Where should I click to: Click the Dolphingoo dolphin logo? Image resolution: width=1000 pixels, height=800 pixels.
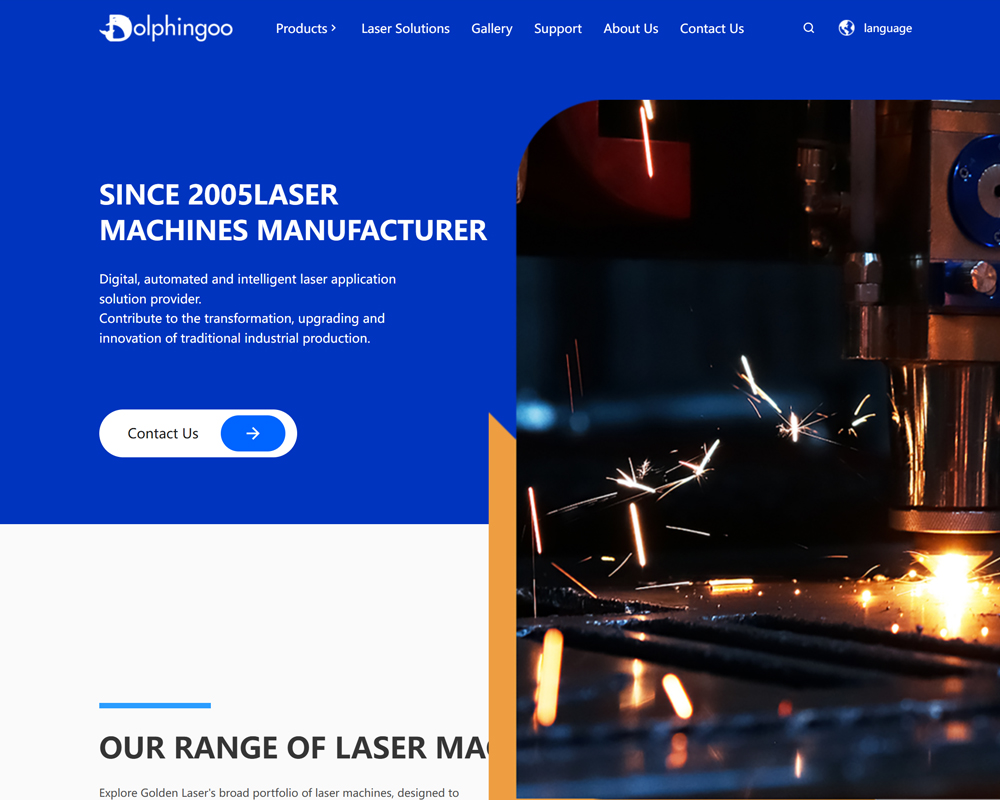166,28
